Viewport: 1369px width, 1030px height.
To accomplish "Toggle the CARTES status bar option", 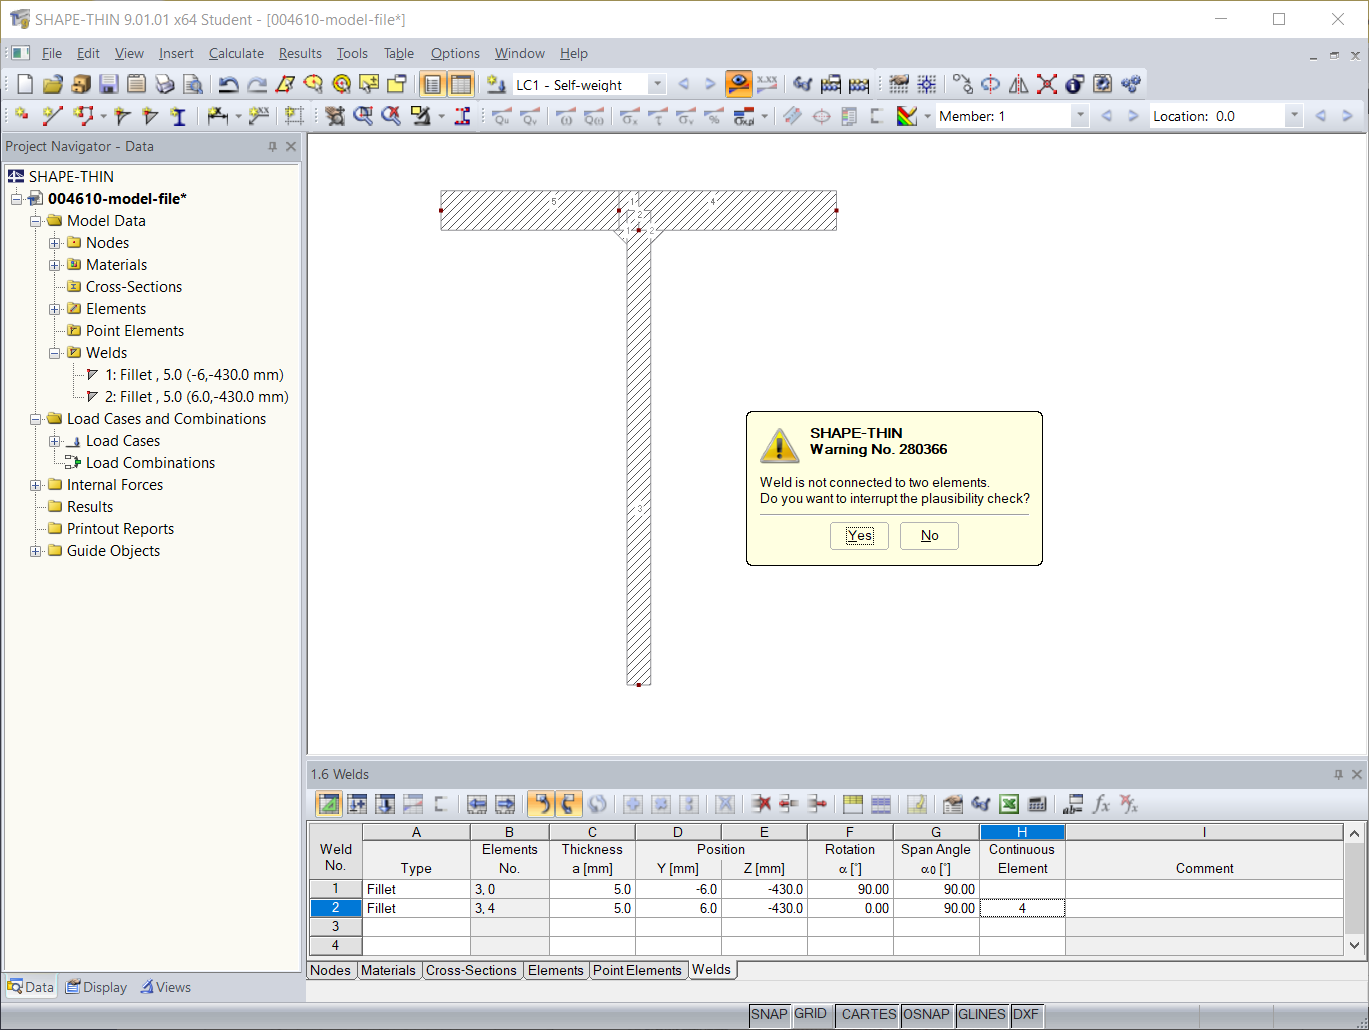I will 868,1015.
